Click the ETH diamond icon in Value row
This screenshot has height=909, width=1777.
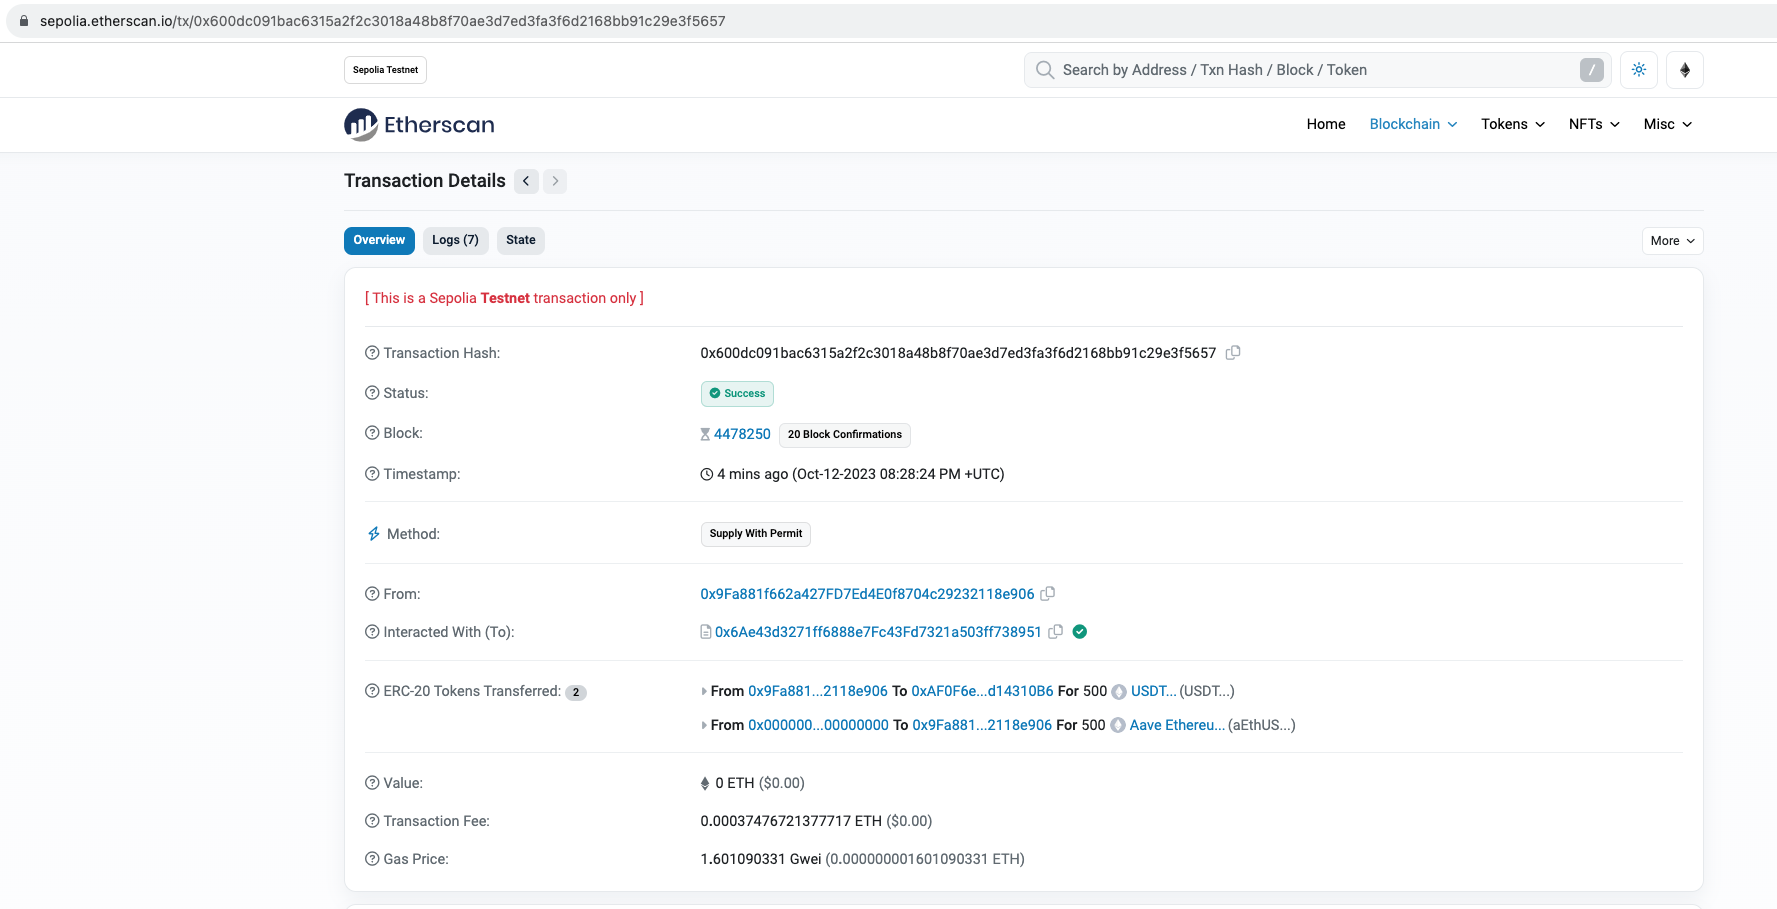click(x=705, y=783)
